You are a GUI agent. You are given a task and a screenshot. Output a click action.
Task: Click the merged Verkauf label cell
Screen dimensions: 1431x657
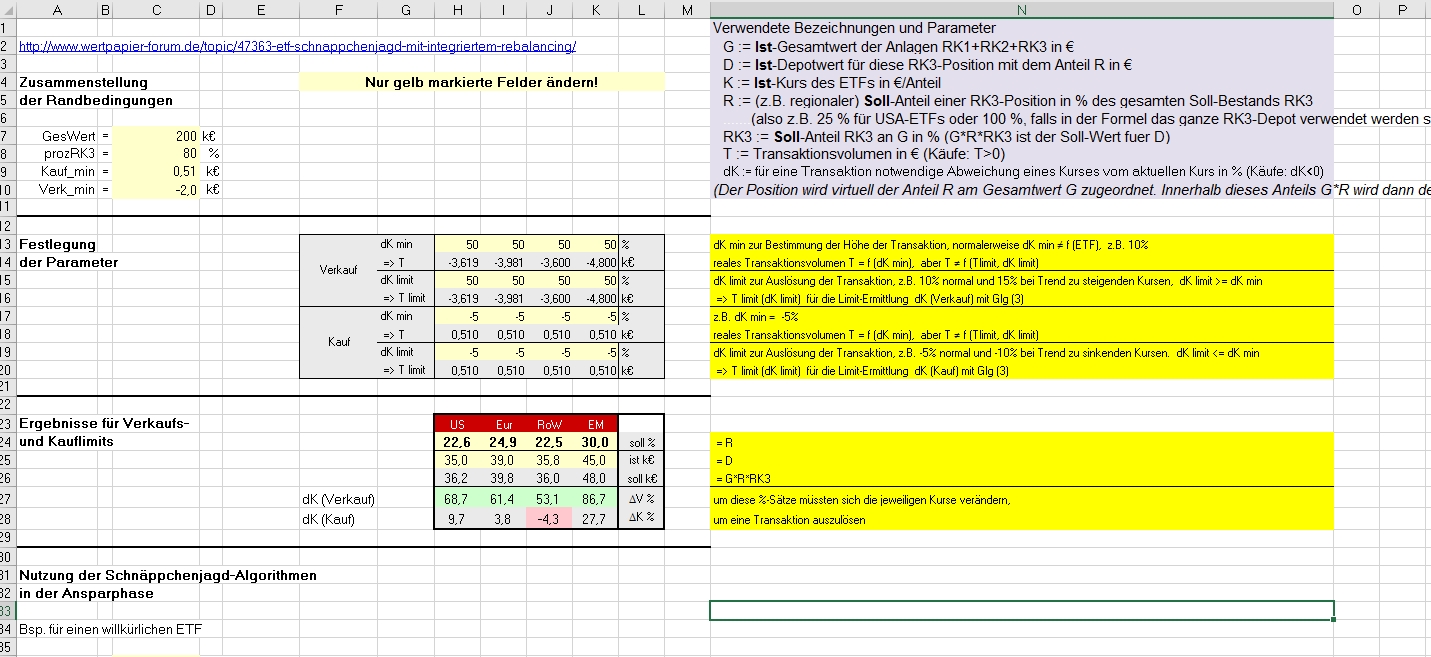pos(336,270)
